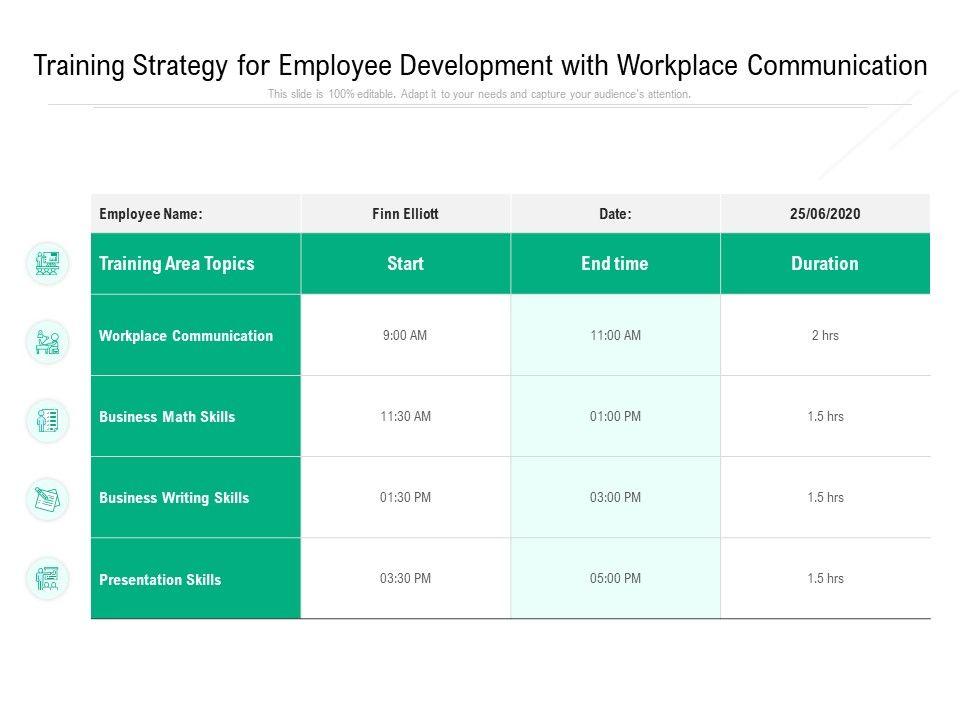Click the icon beside Training Area Topics header

[x=47, y=264]
